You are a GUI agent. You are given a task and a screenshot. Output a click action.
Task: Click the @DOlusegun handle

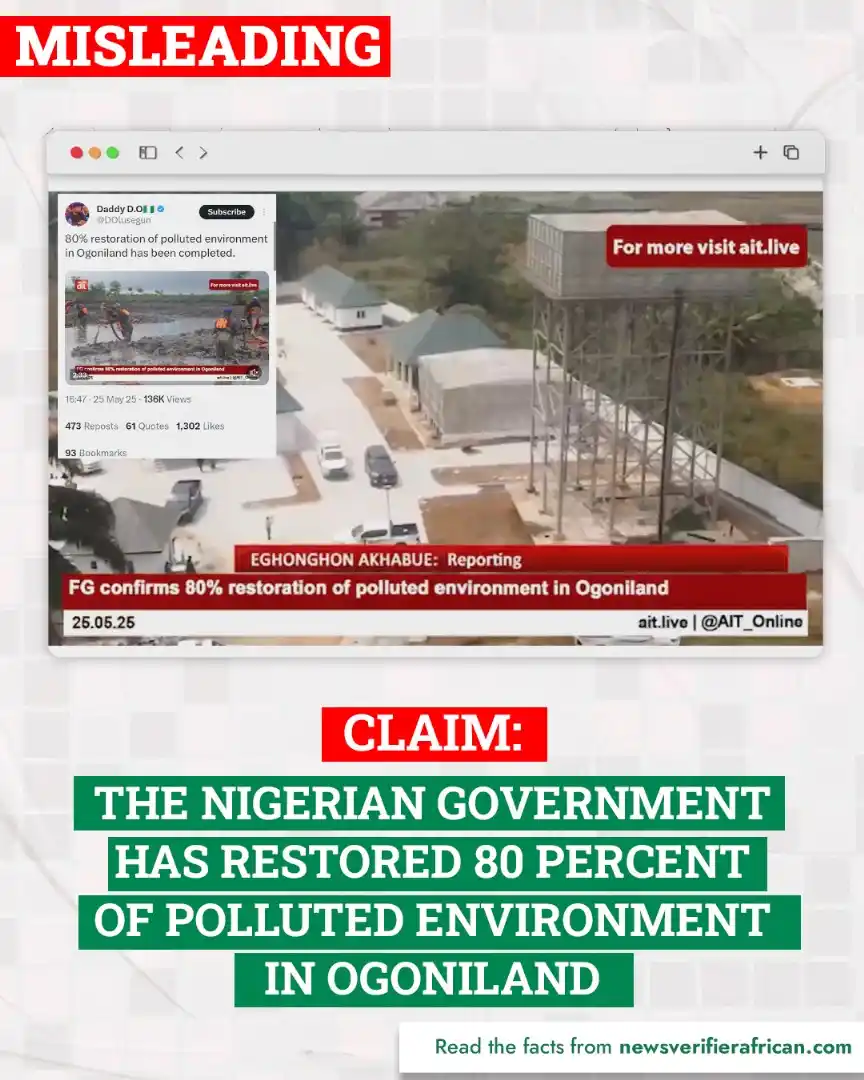pos(123,220)
